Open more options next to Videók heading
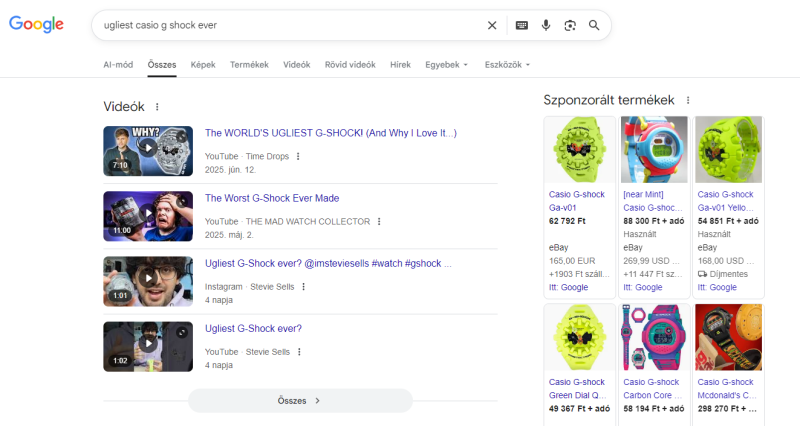Screen dimensions: 800x426 [157, 107]
